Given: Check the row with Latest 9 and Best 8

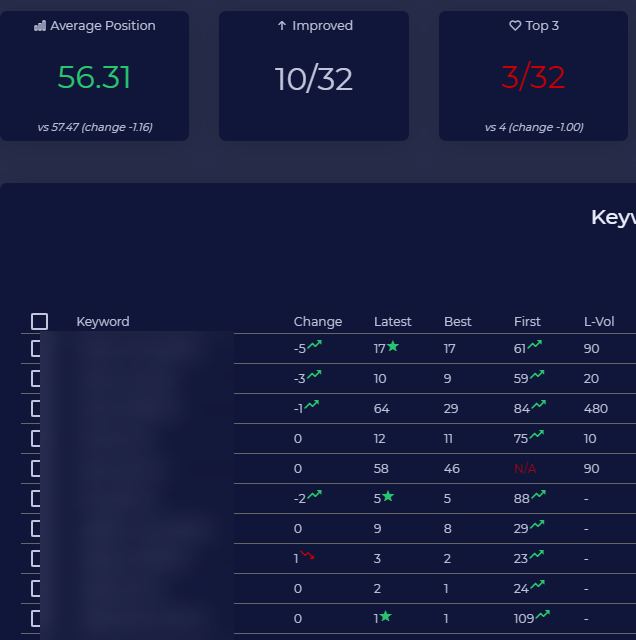Looking at the screenshot, I should (36, 529).
